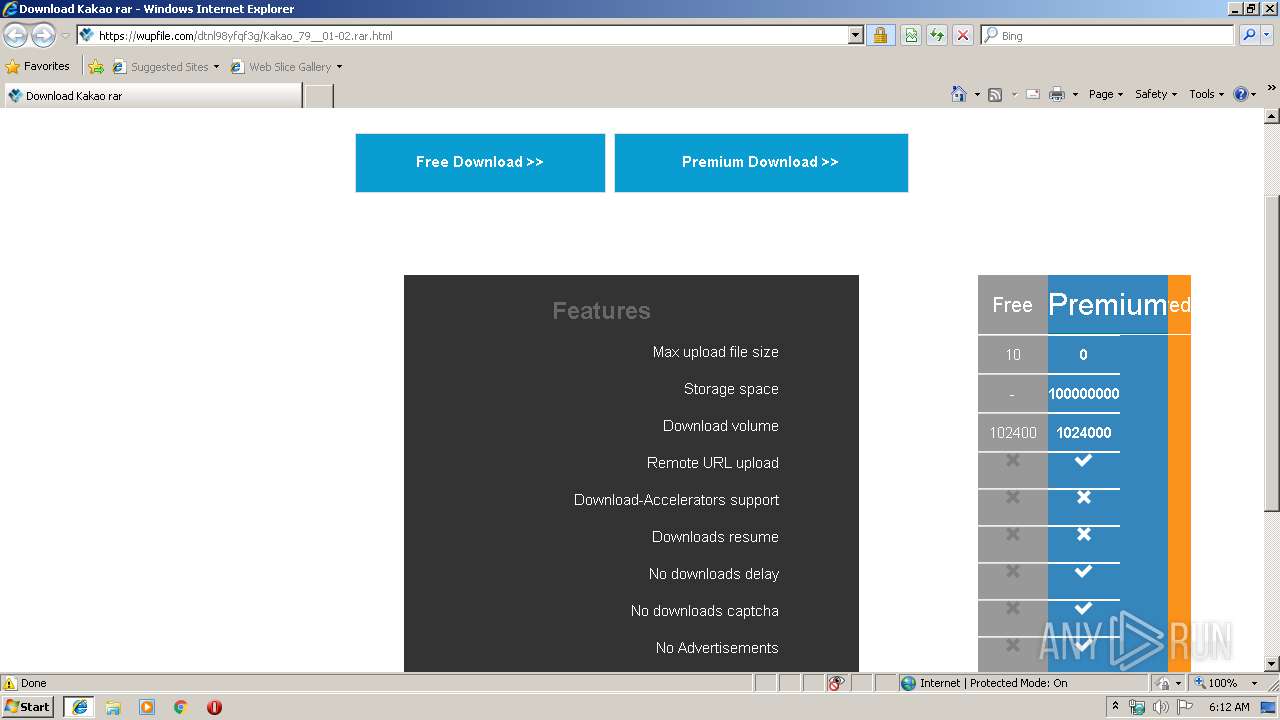Click the Free column header

tap(1012, 305)
